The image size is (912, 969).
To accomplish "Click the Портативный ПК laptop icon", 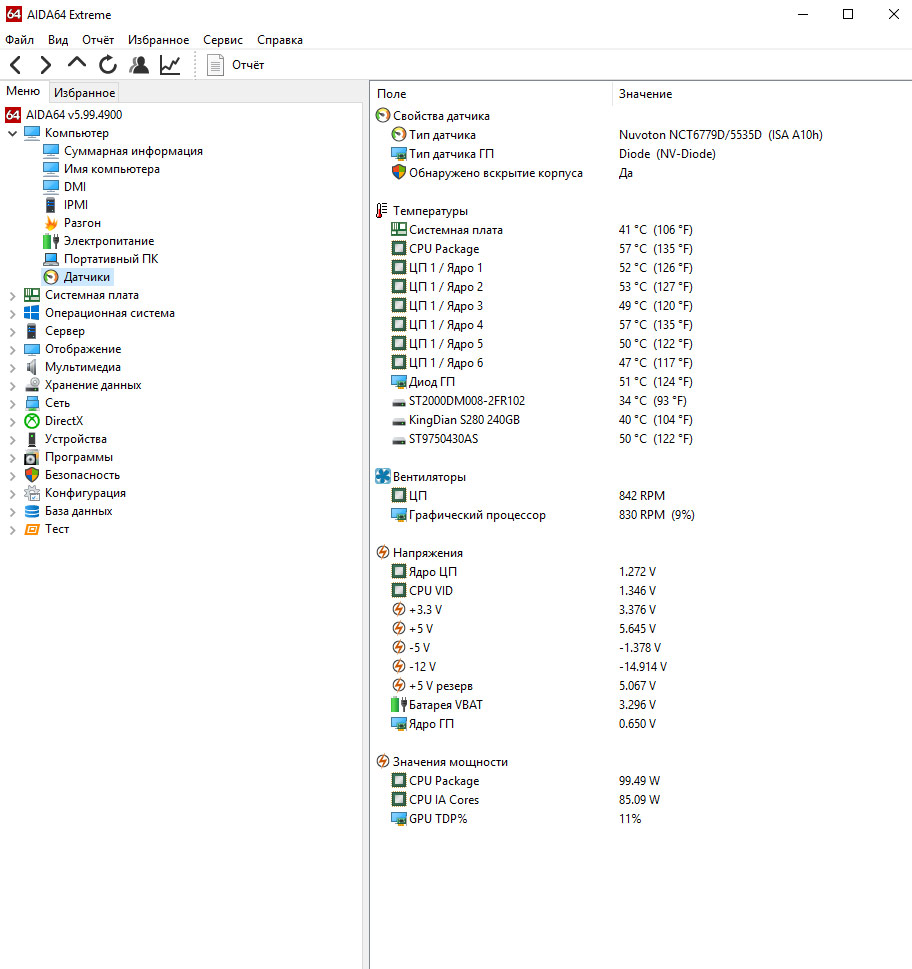I will [51, 259].
